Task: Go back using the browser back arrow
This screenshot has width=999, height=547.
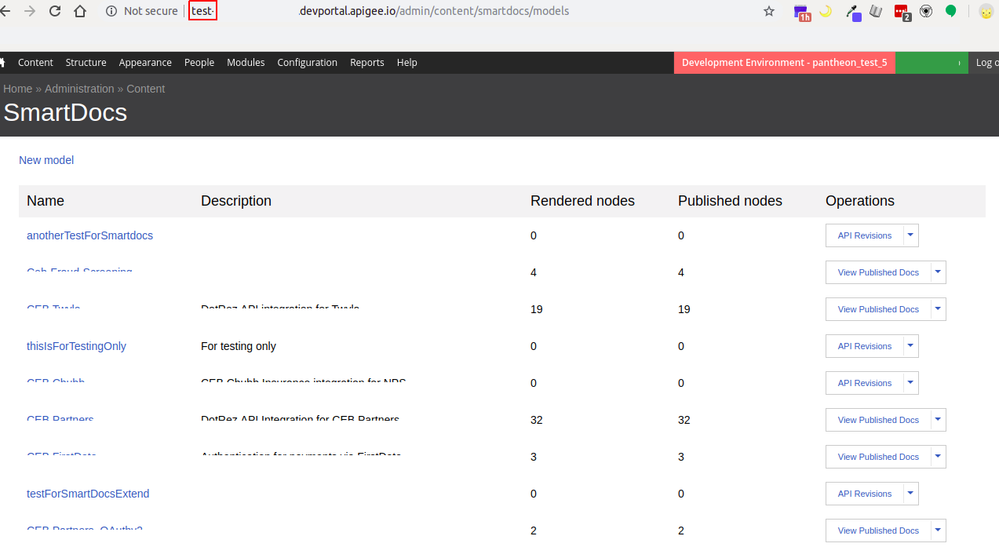Action: coord(5,11)
